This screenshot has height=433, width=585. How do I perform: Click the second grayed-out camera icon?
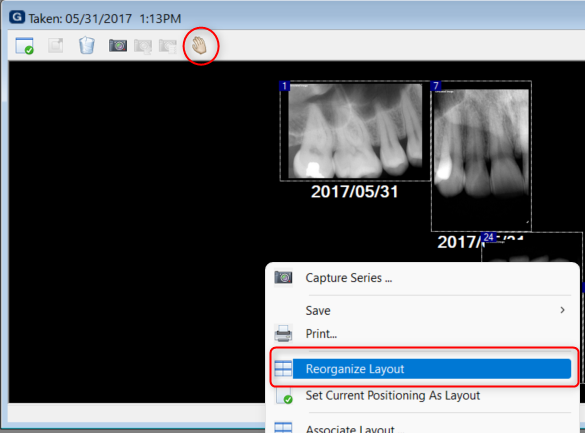coord(143,46)
